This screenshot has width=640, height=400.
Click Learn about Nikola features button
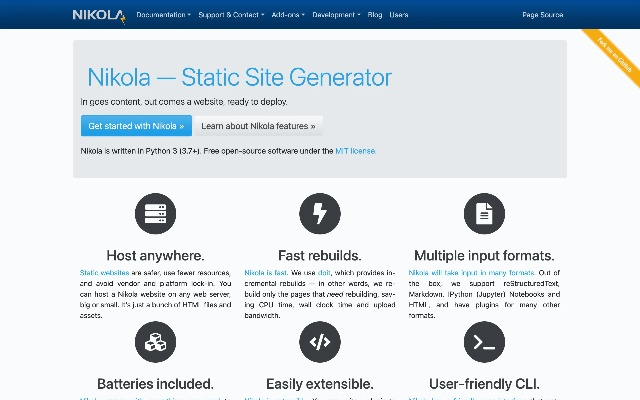click(x=258, y=126)
